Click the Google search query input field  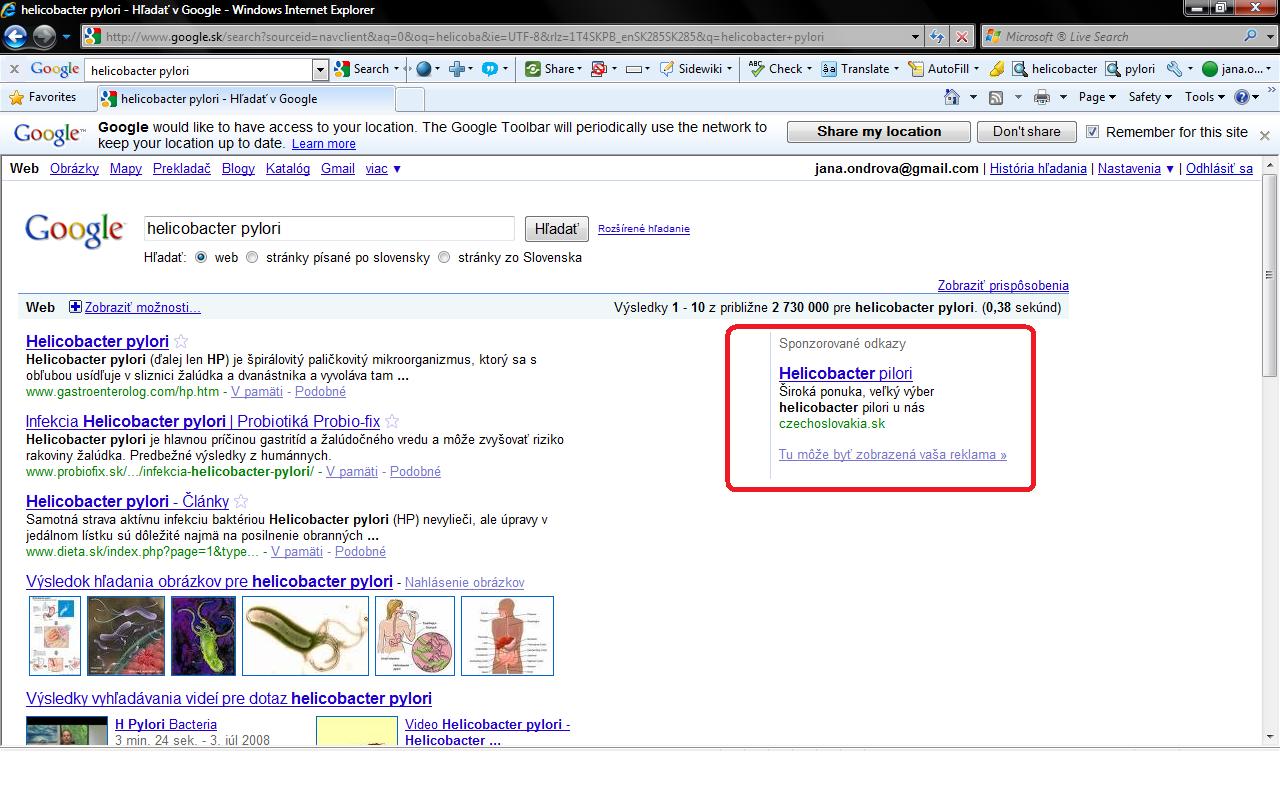[x=329, y=228]
